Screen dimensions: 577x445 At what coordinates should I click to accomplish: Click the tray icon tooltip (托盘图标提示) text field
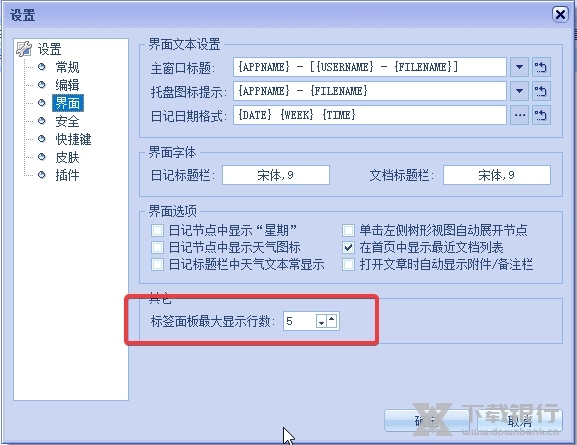[x=369, y=91]
